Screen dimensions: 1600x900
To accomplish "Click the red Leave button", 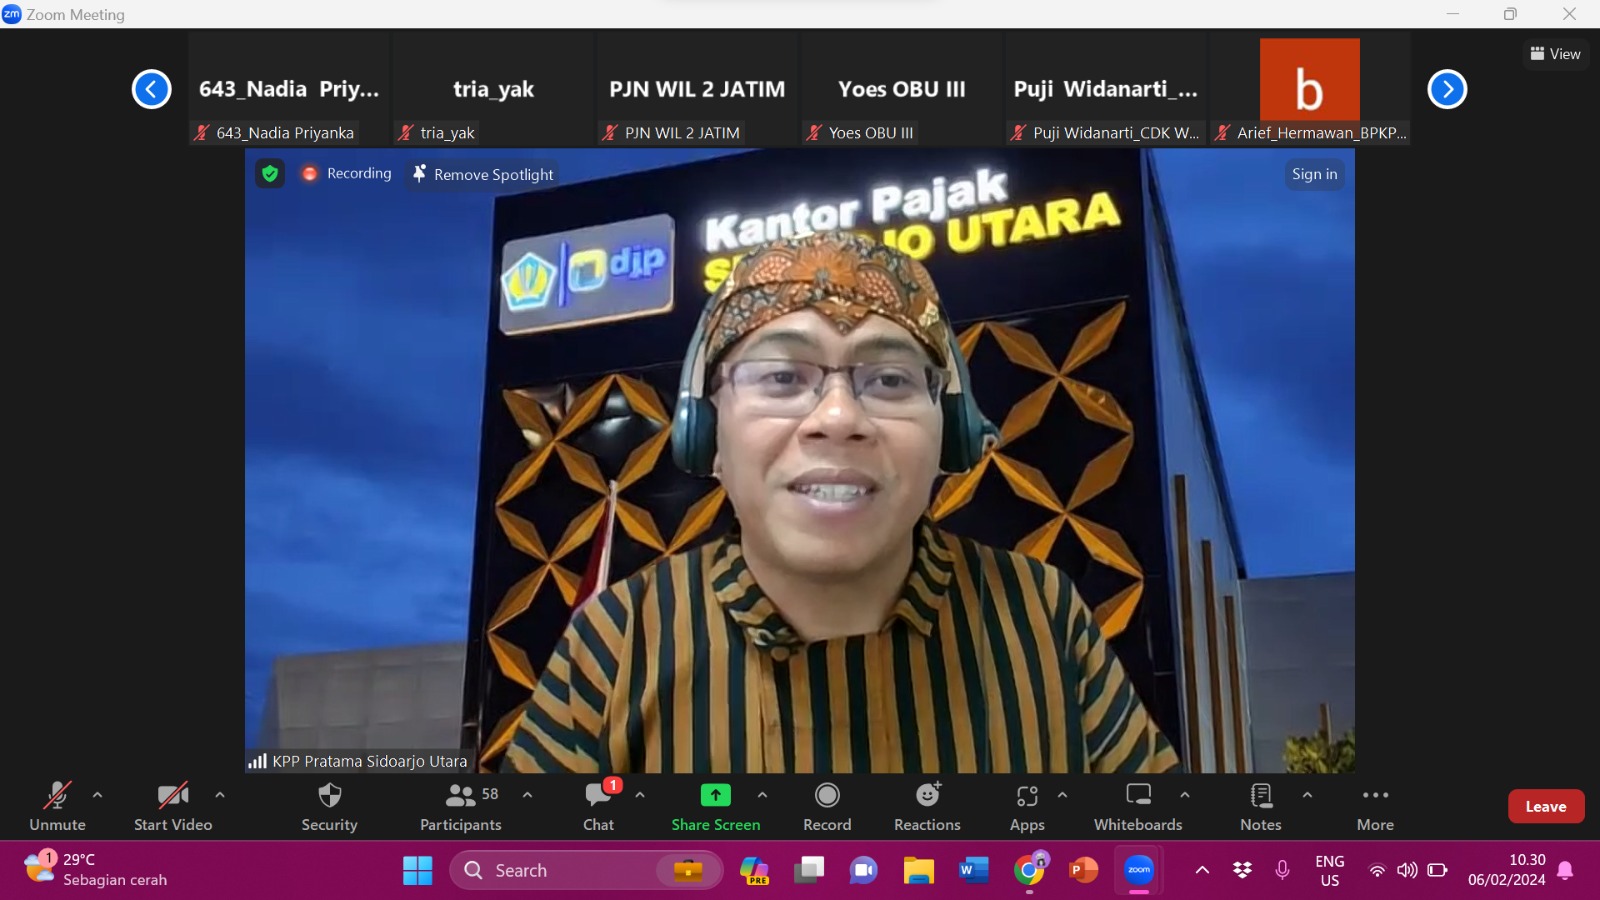I will (x=1545, y=806).
